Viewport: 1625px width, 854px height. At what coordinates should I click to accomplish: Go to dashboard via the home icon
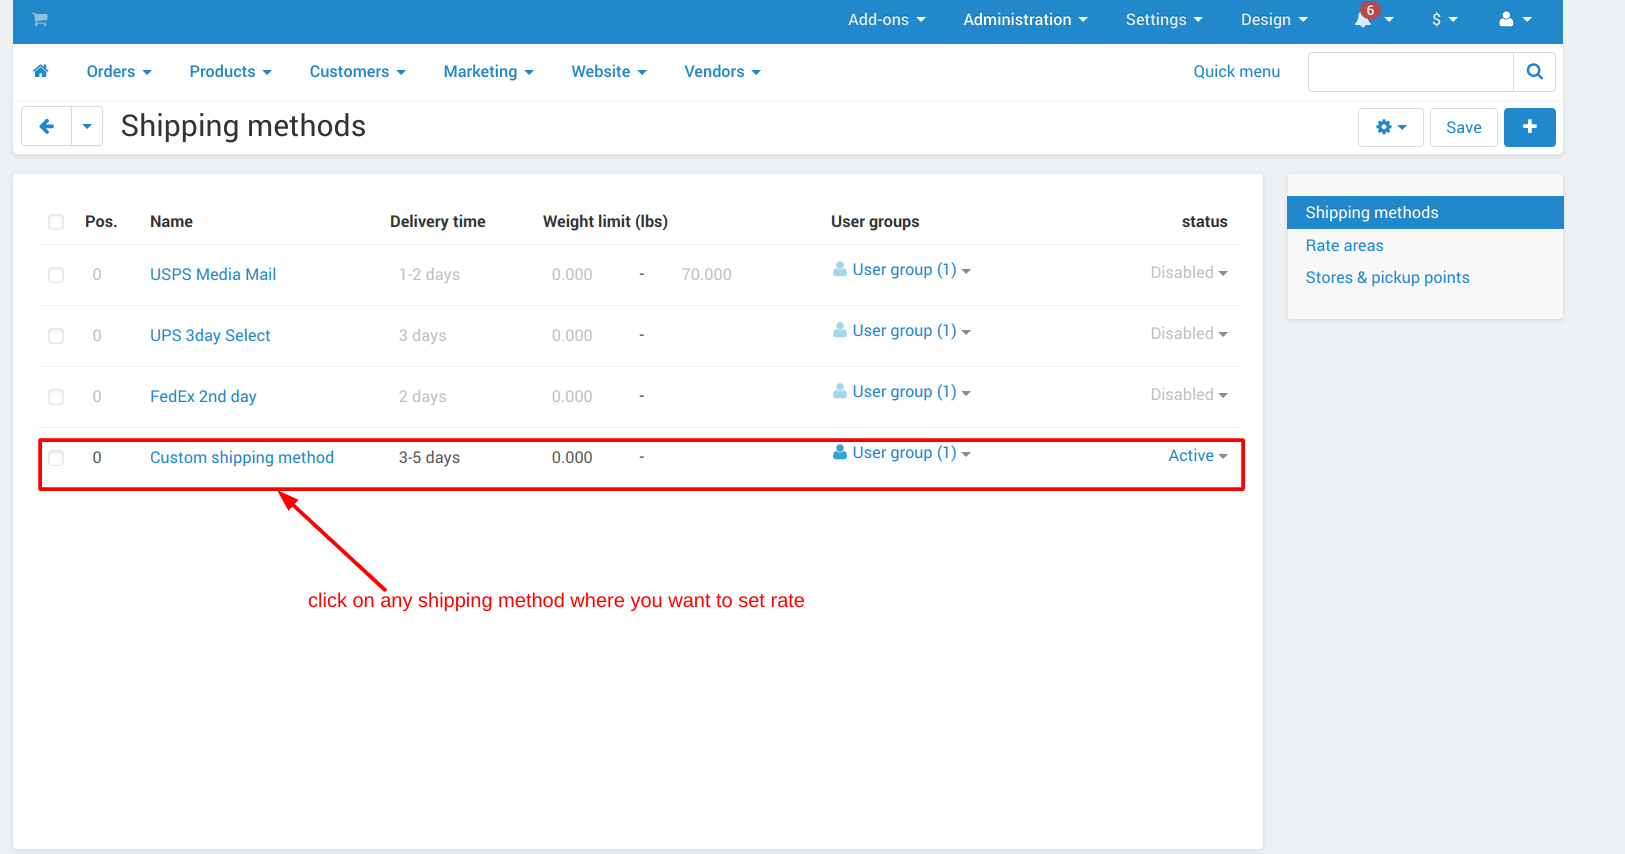coord(41,71)
